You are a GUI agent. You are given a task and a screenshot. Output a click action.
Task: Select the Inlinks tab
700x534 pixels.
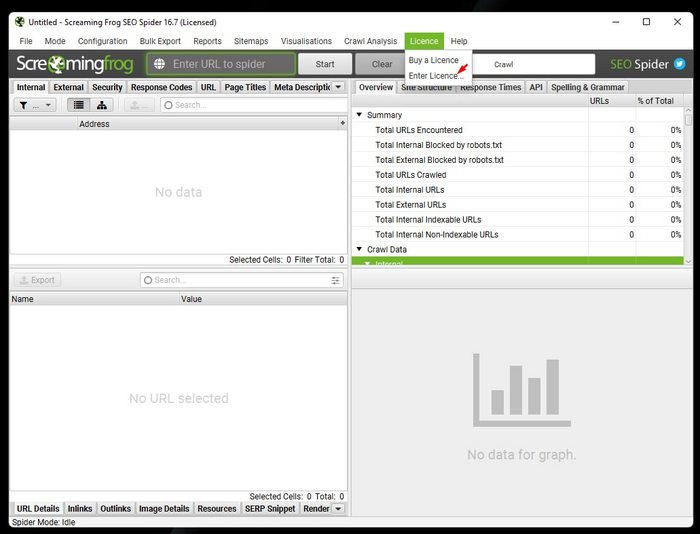pyautogui.click(x=80, y=509)
